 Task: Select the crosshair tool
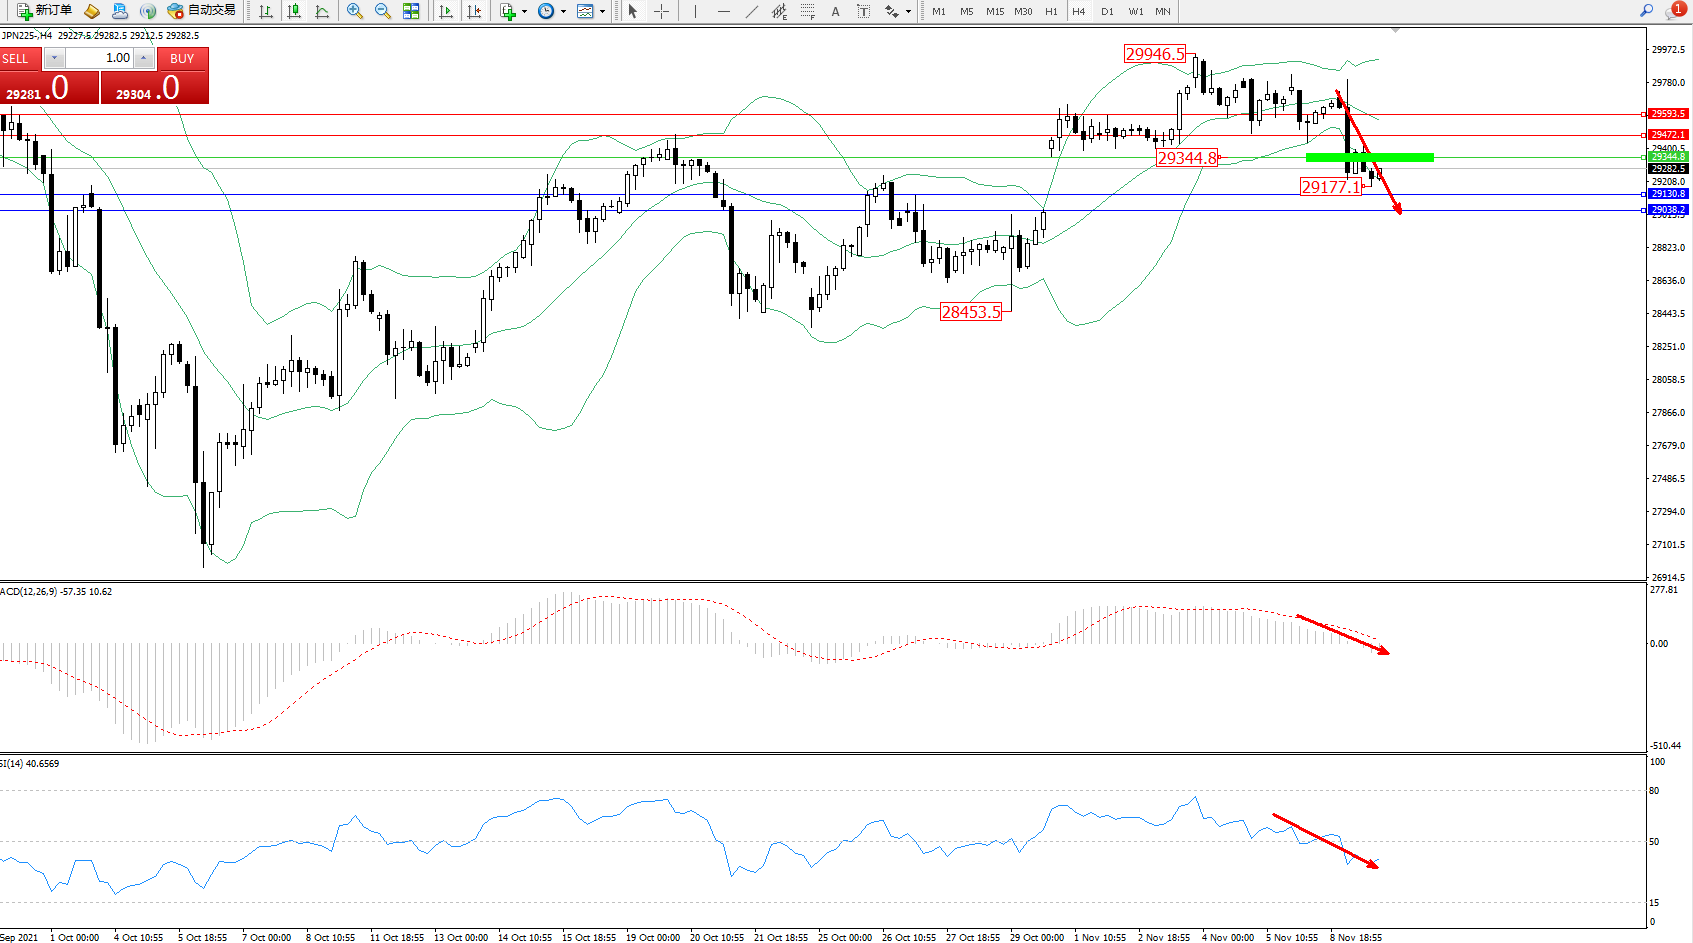point(661,11)
